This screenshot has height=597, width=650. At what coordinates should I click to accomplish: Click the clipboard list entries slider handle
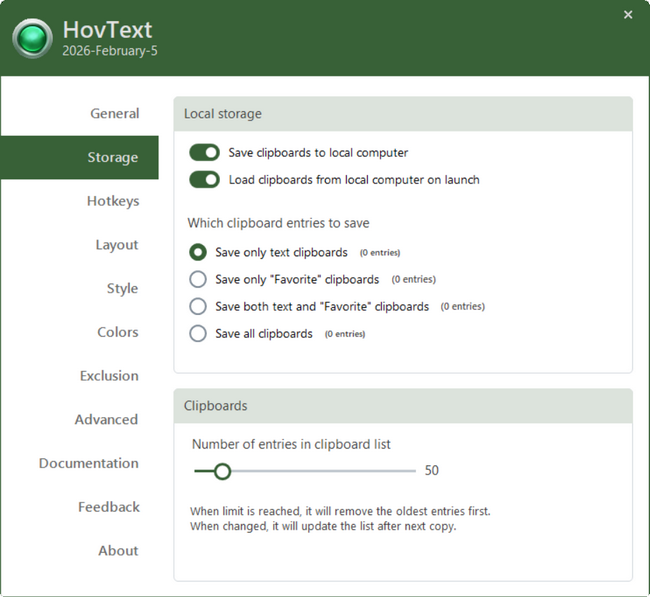[222, 471]
